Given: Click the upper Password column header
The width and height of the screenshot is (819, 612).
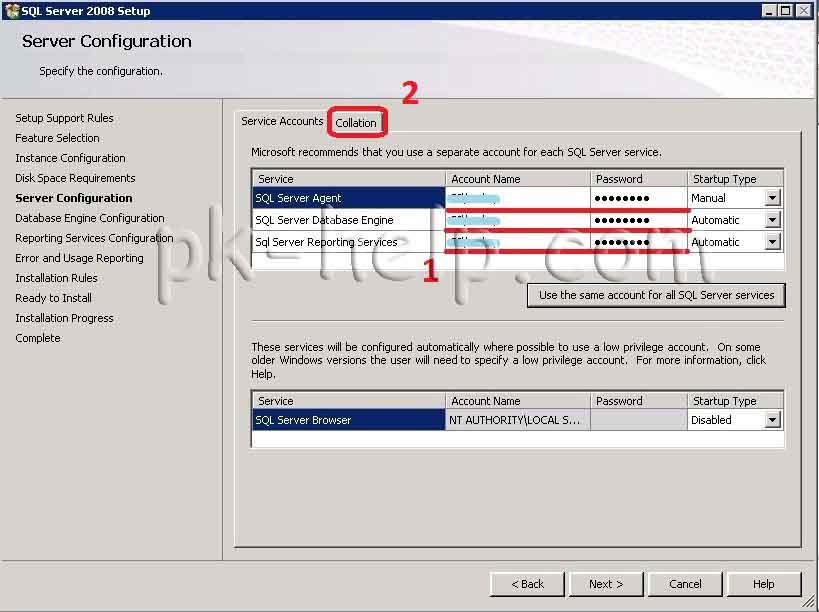Looking at the screenshot, I should [x=639, y=179].
